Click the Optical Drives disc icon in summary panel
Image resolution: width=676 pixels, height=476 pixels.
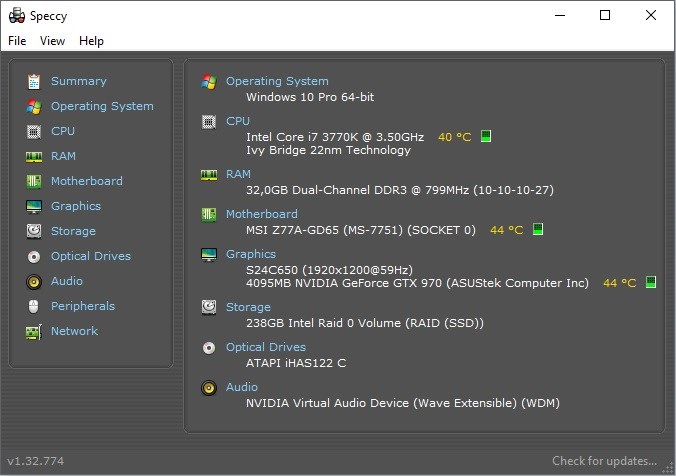[209, 348]
